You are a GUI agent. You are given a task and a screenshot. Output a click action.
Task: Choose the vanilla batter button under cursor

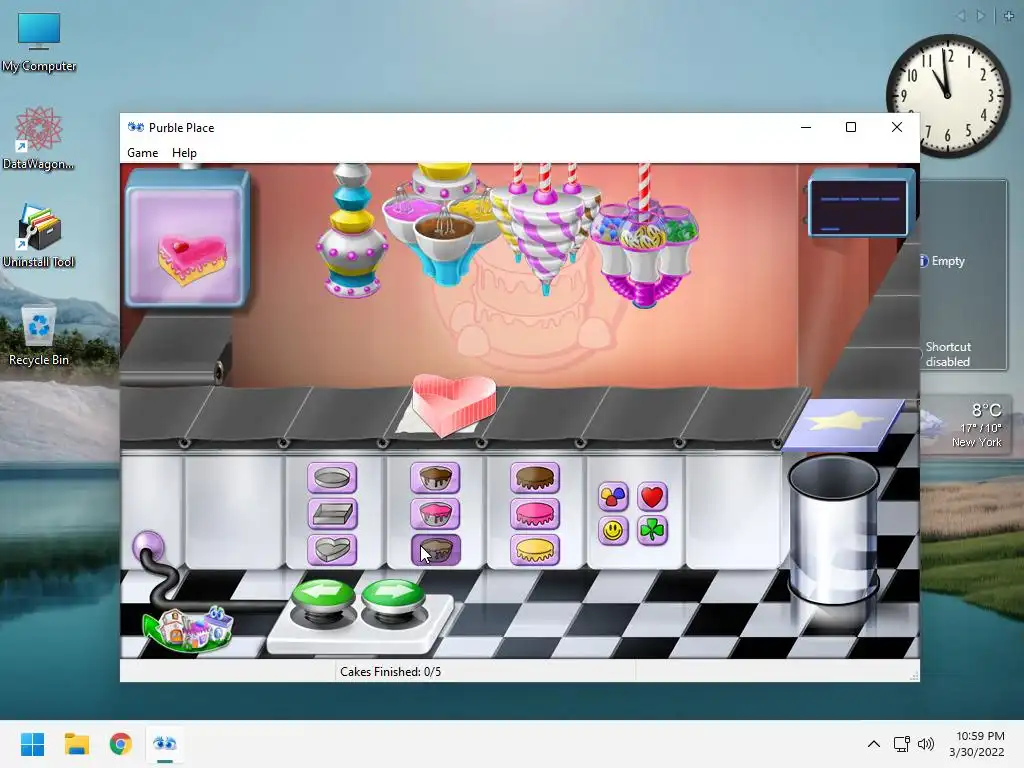coord(436,549)
